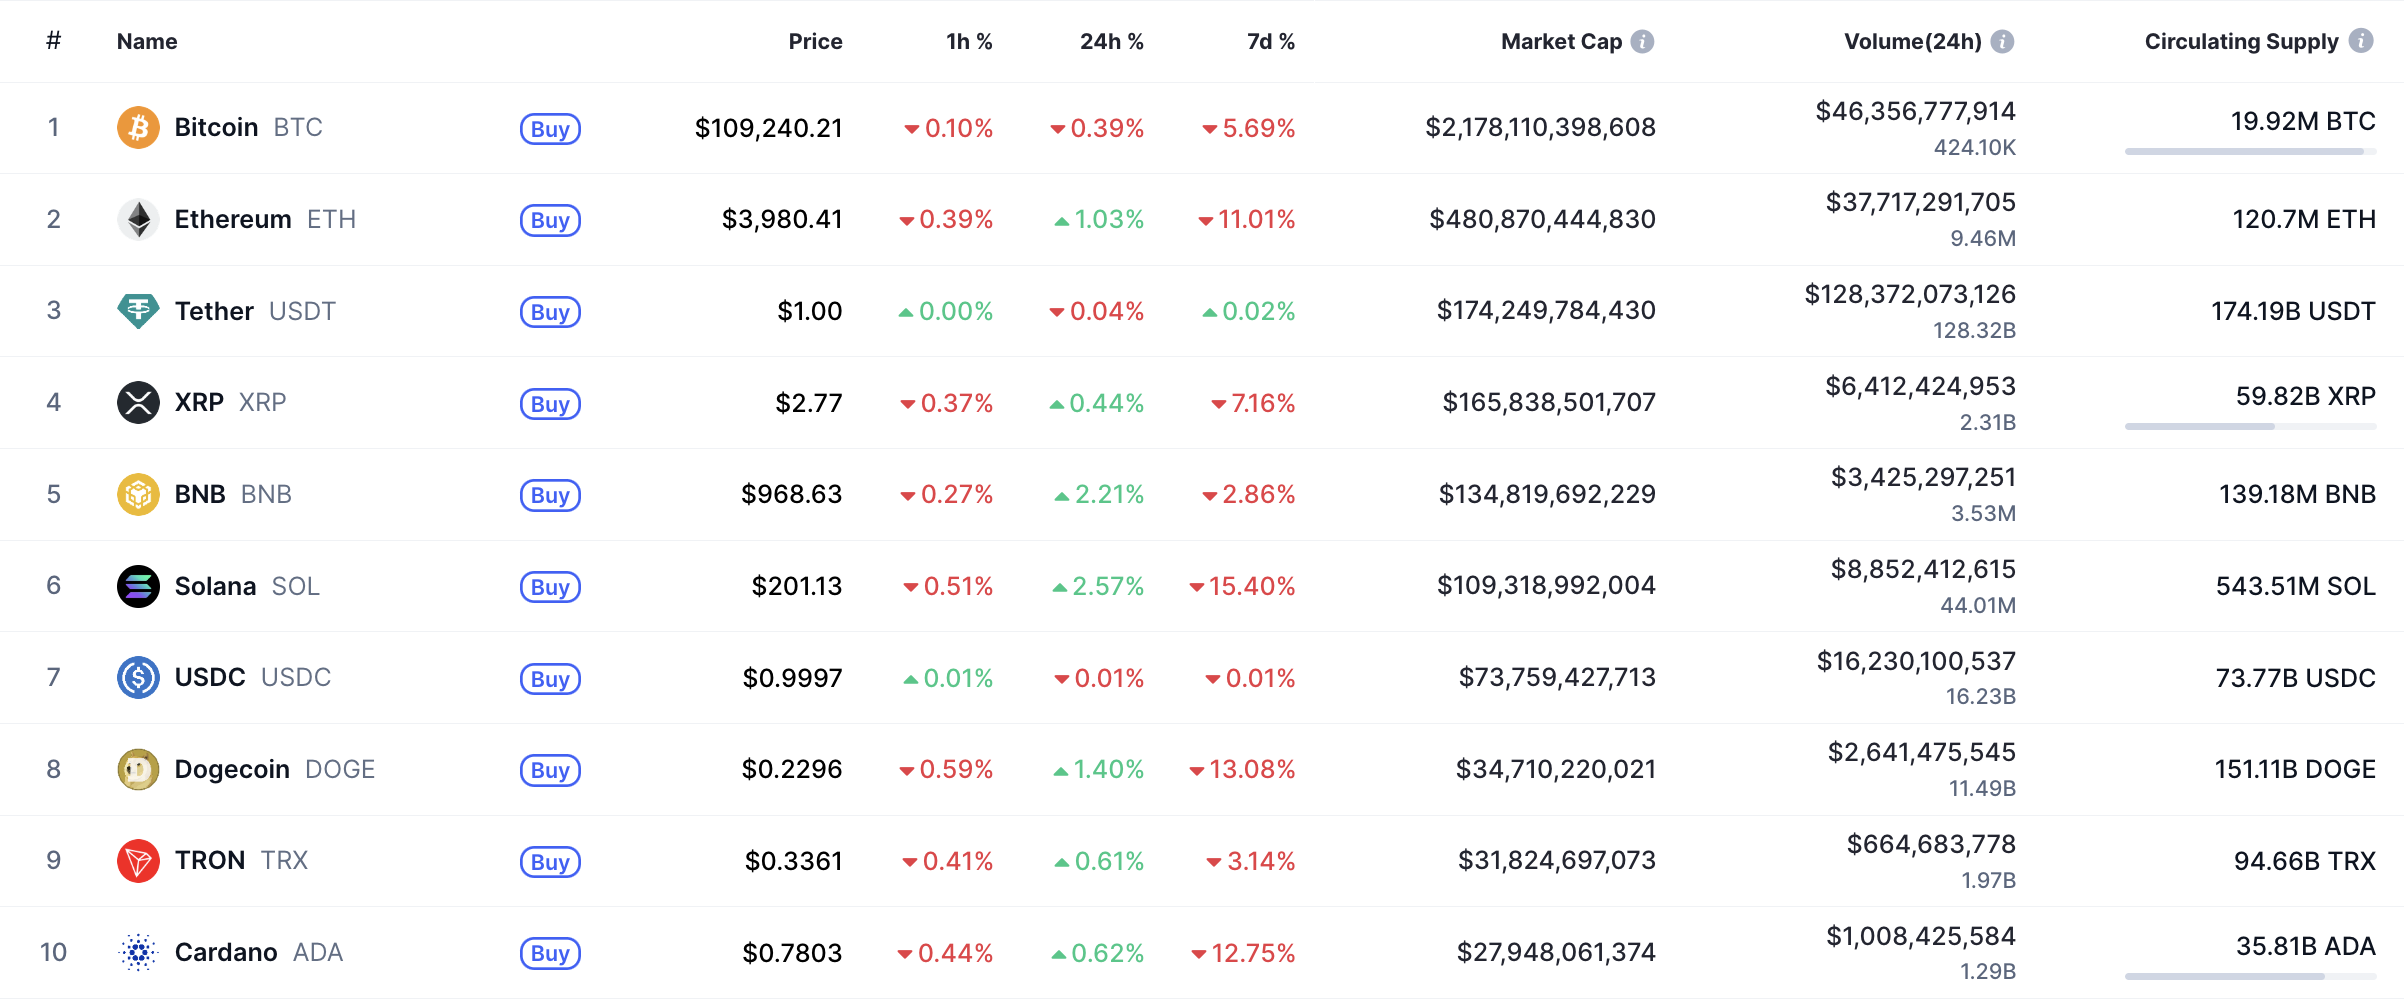2404x1002 pixels.
Task: Click the Dogecoin logo icon
Action: tap(138, 770)
